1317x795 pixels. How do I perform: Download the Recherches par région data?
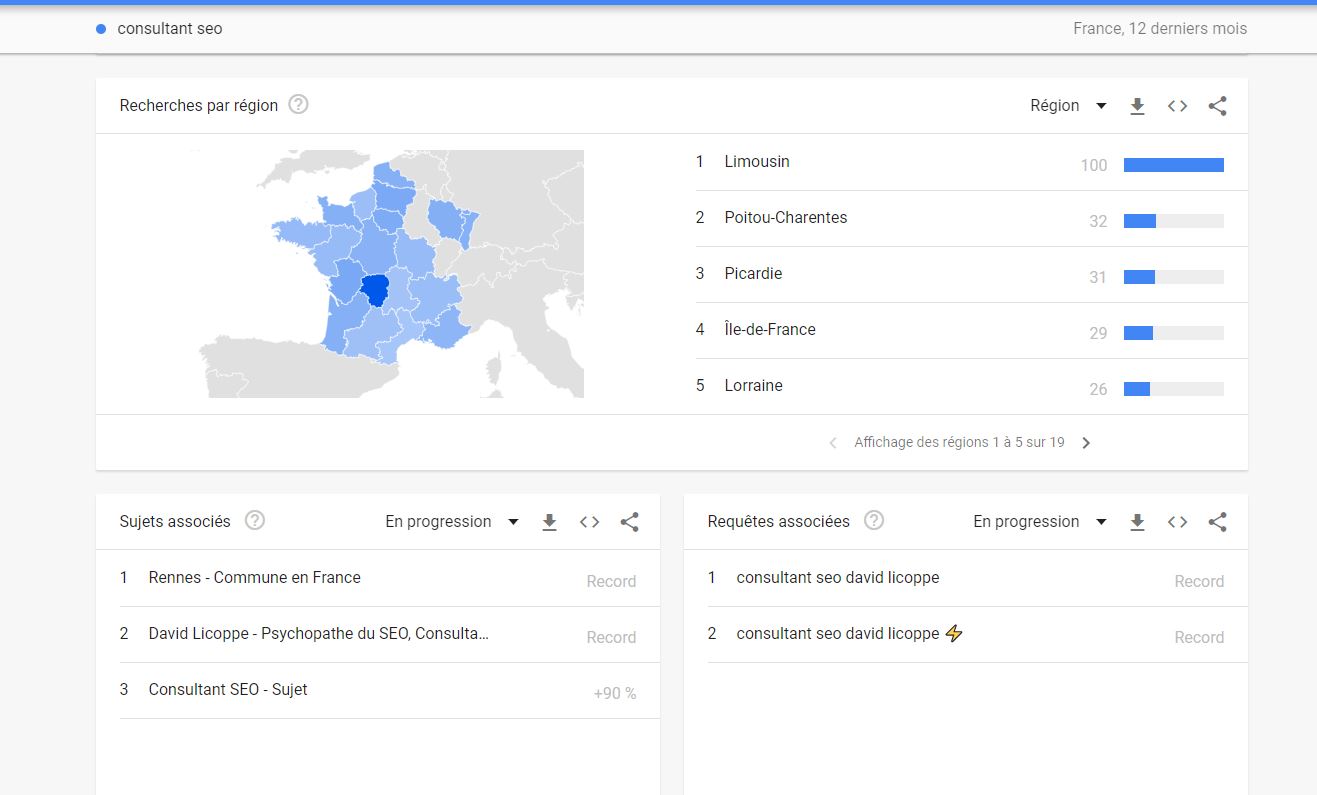1137,106
